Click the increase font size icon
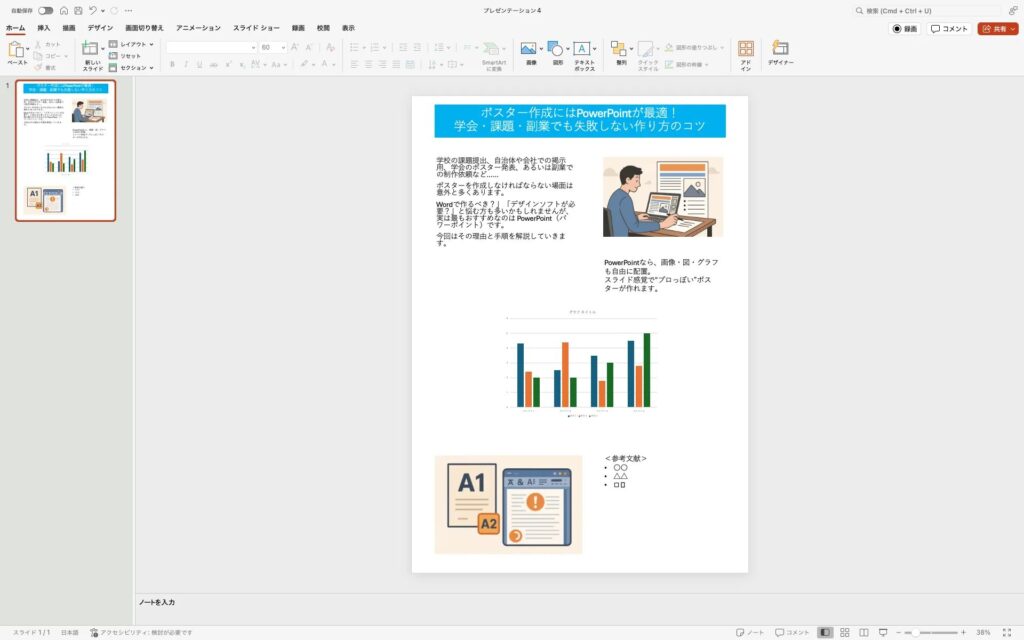Viewport: 1024px width, 640px height. point(295,47)
